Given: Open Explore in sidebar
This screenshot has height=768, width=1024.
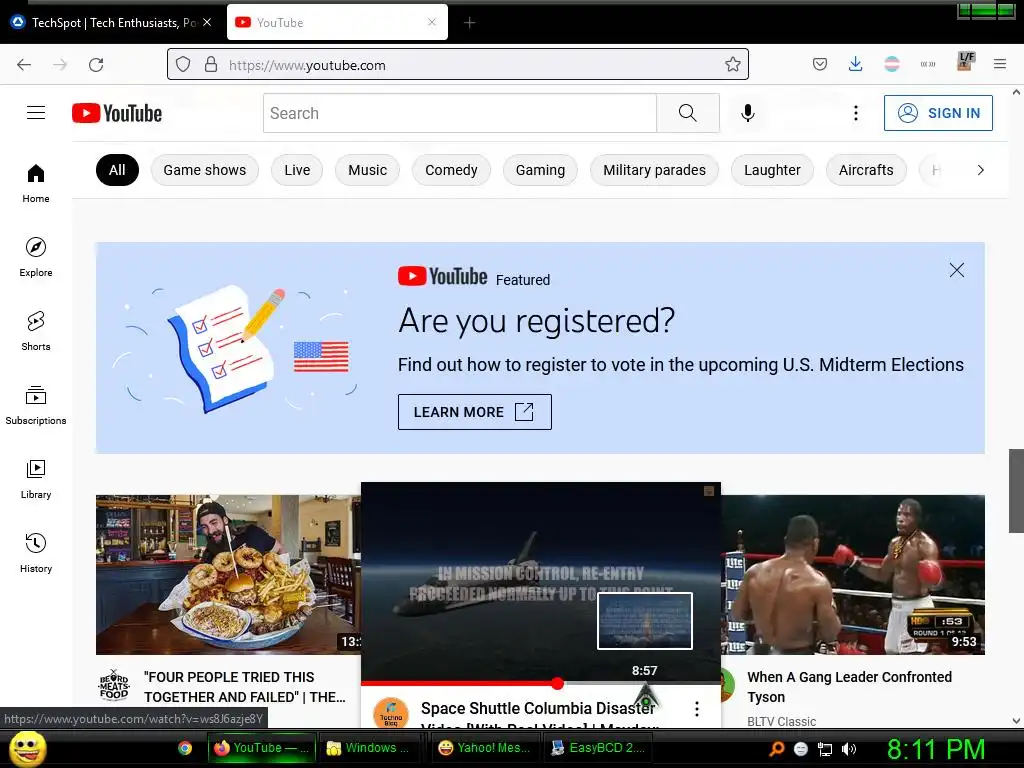Looking at the screenshot, I should [x=36, y=257].
